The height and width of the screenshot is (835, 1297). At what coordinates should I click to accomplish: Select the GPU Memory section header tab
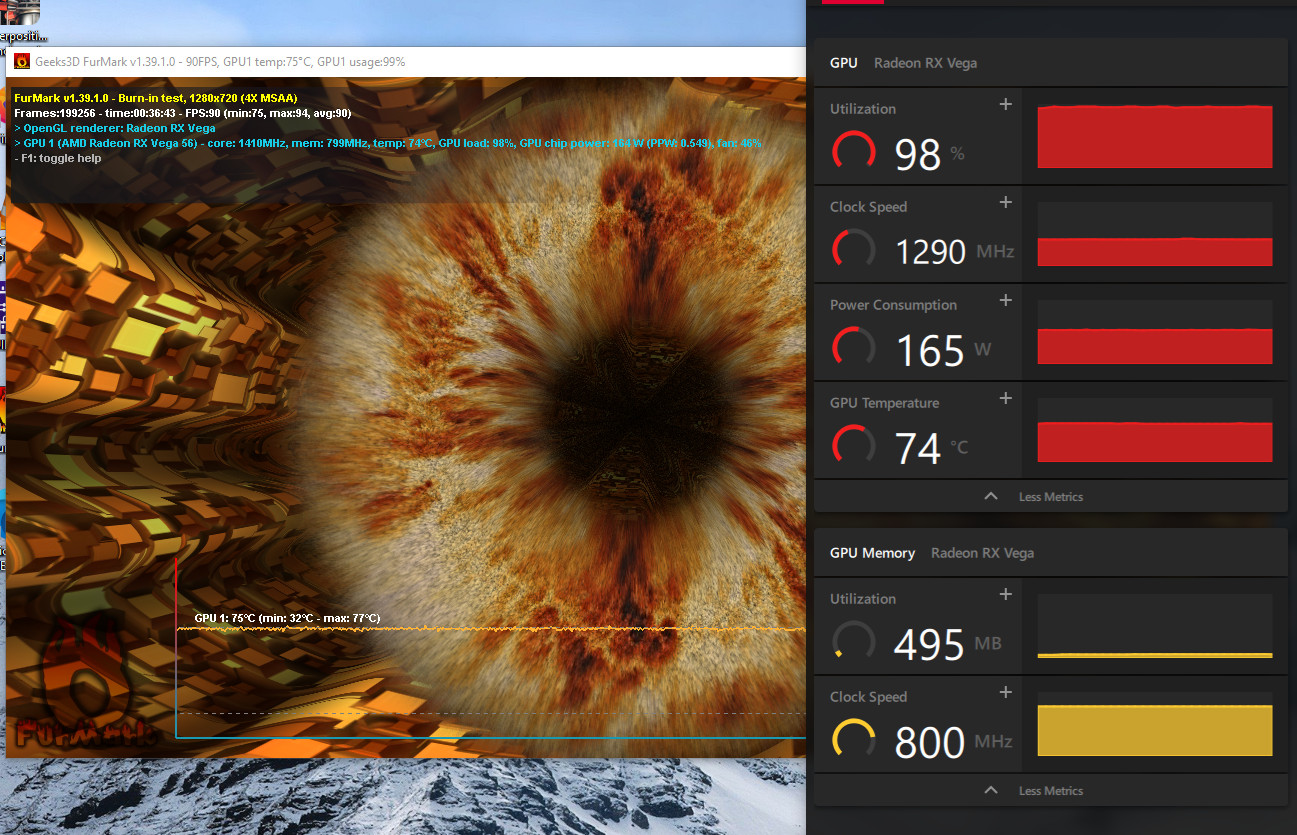coord(872,553)
